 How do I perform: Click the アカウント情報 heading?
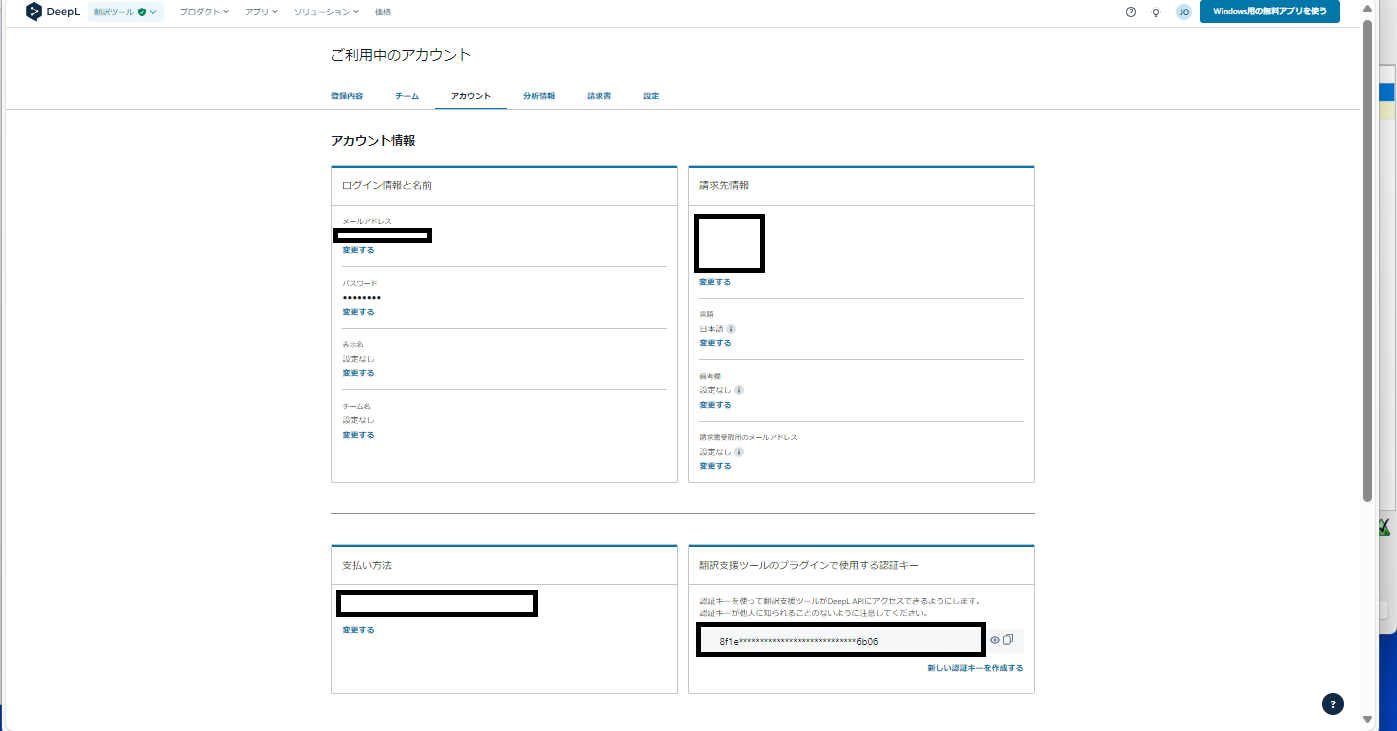(x=373, y=141)
